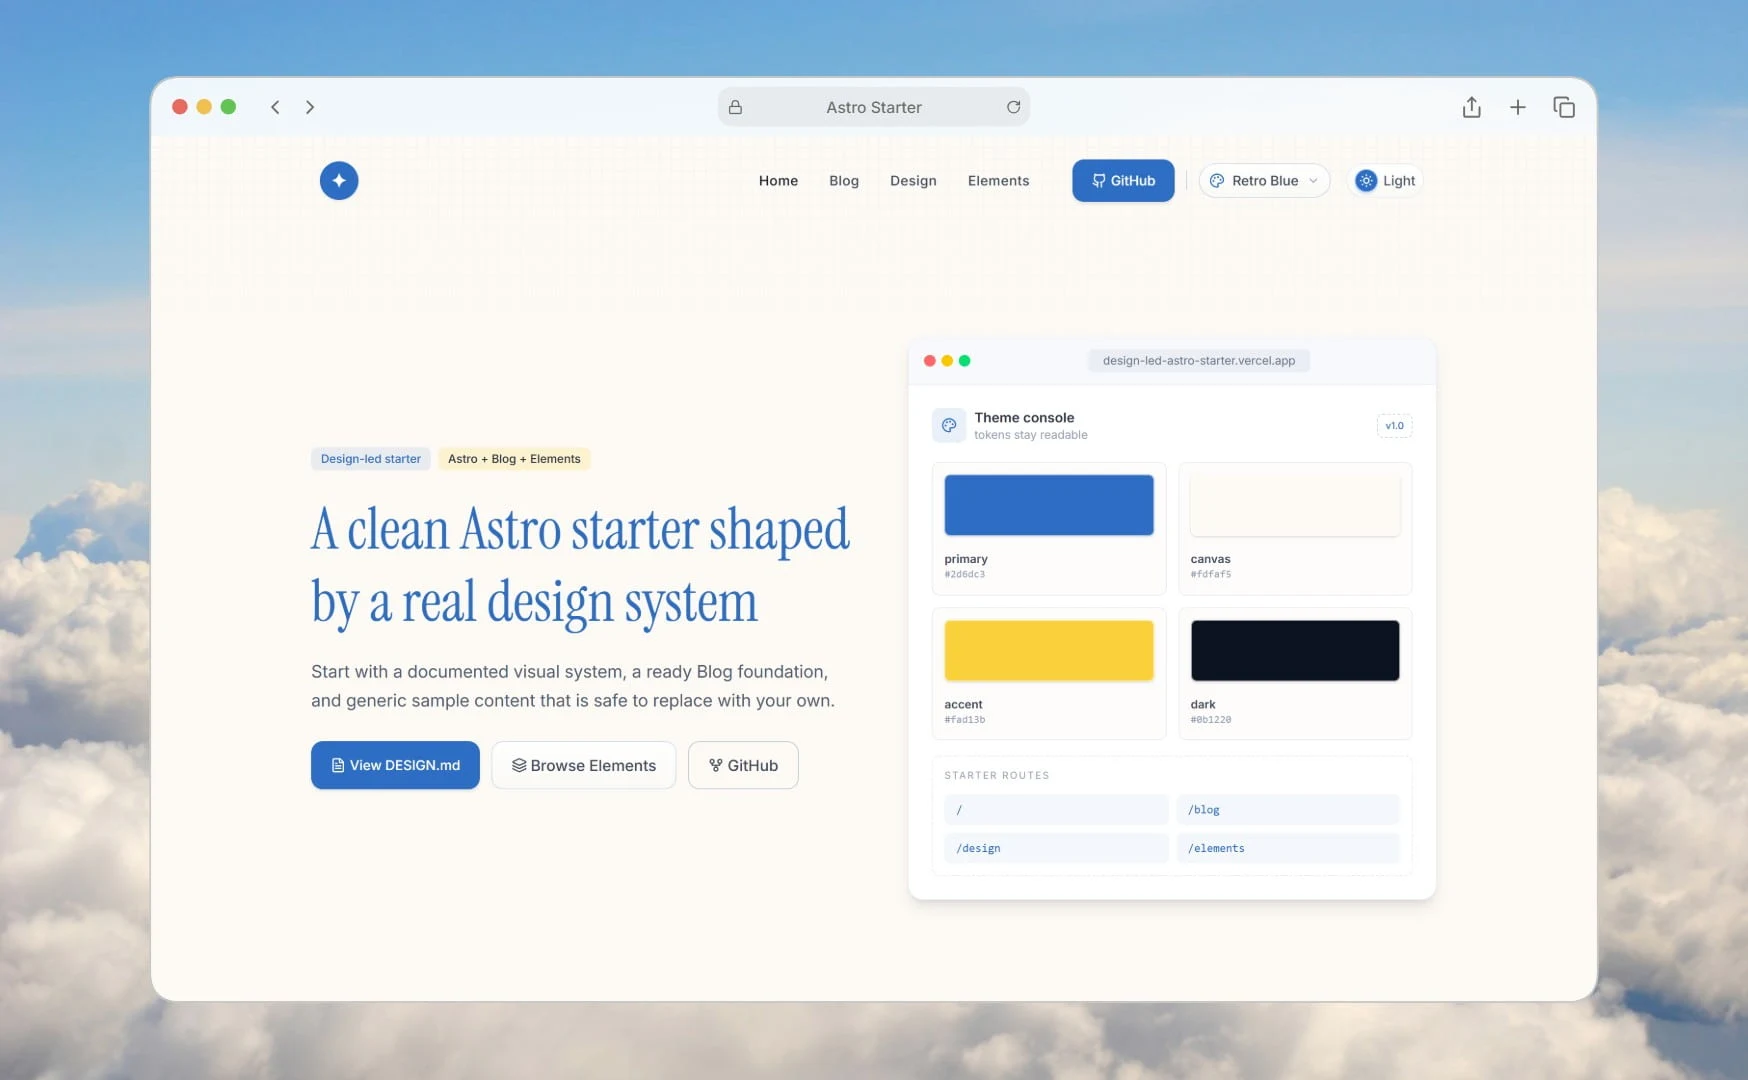The width and height of the screenshot is (1748, 1080).
Task: Open the Home nav item
Action: (778, 181)
